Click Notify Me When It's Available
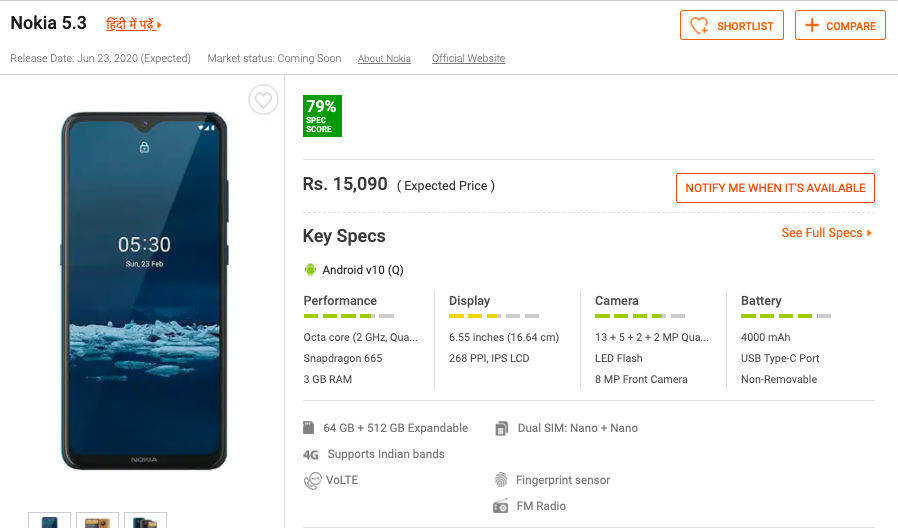 (775, 188)
